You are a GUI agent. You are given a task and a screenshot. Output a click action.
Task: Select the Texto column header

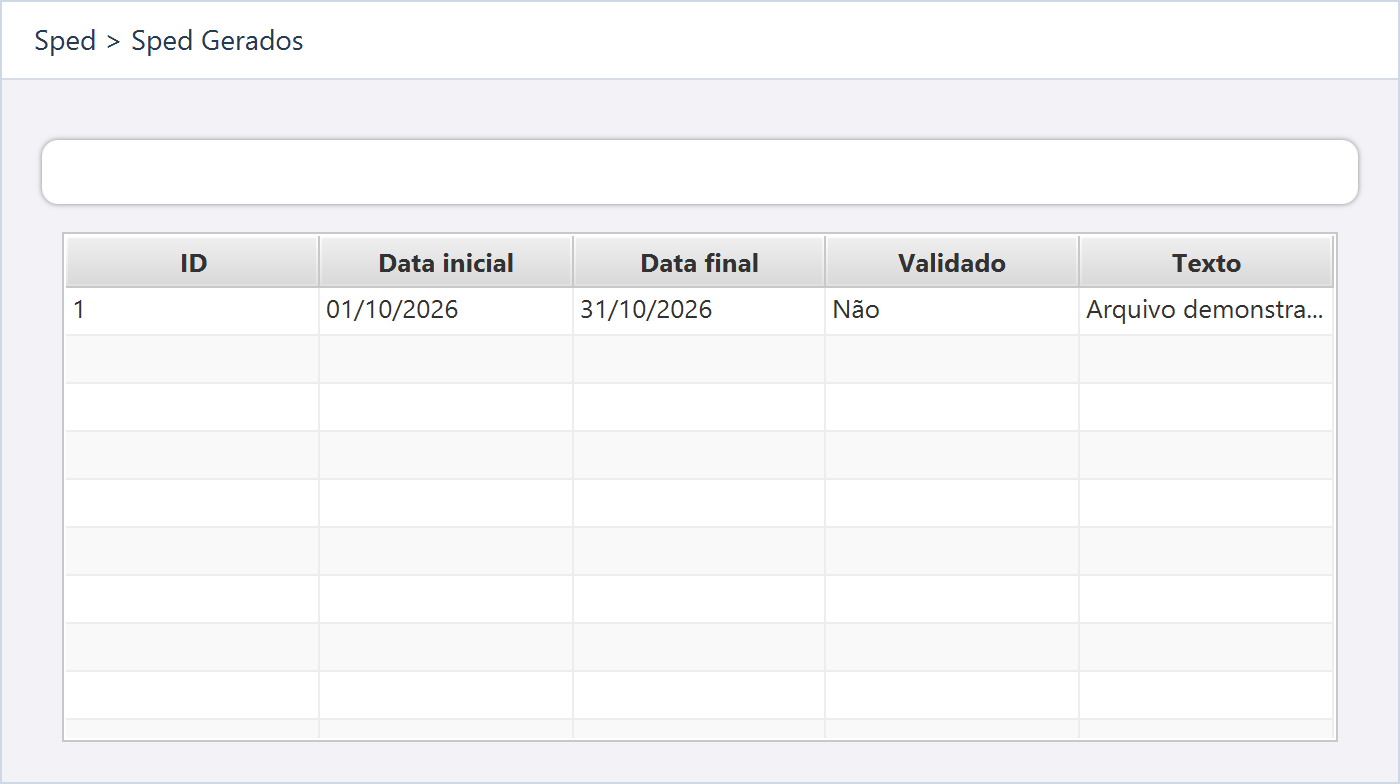coord(1206,263)
